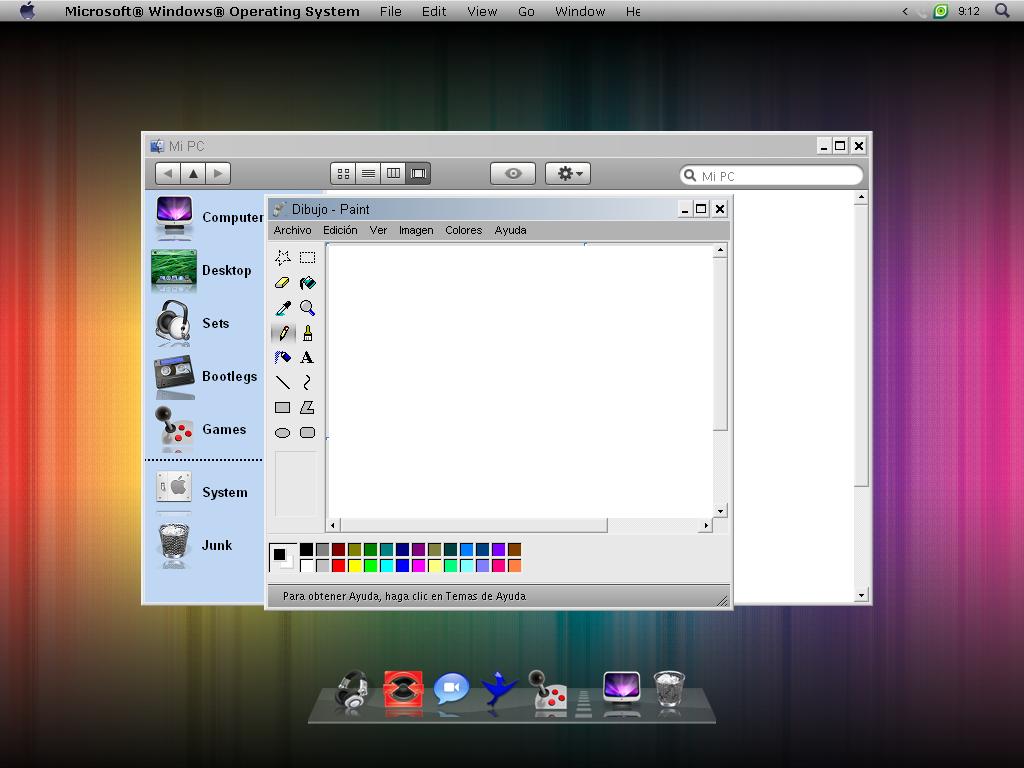Image resolution: width=1024 pixels, height=768 pixels.
Task: Select the Curve tool in Paint
Action: (x=307, y=382)
